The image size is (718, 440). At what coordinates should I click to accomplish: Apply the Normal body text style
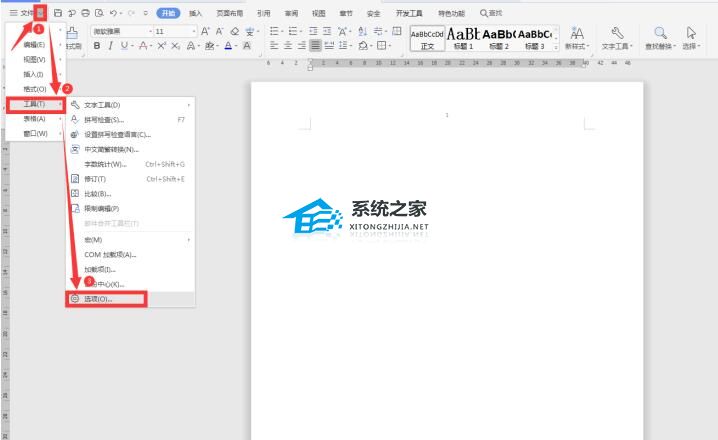click(427, 38)
